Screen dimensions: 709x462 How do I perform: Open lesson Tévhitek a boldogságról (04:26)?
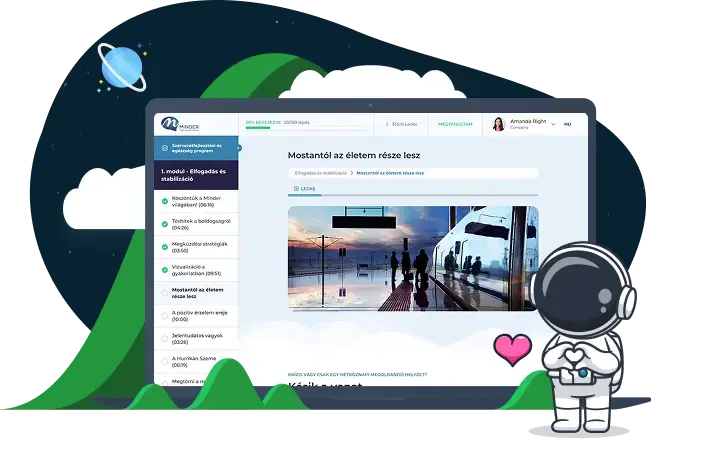196,224
